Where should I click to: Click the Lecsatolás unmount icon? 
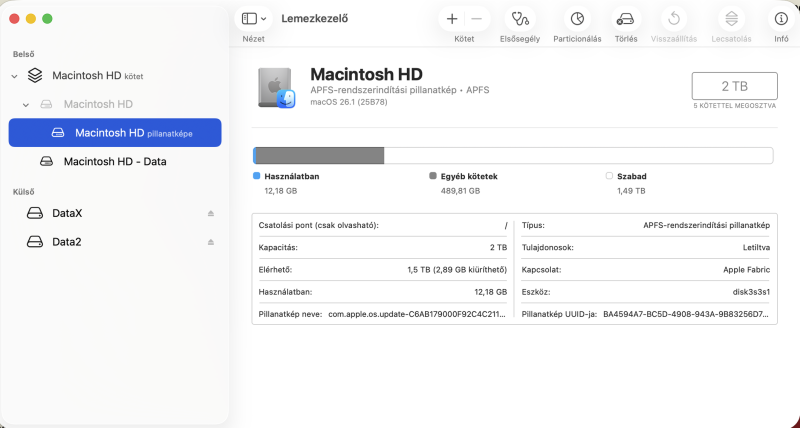click(x=731, y=19)
